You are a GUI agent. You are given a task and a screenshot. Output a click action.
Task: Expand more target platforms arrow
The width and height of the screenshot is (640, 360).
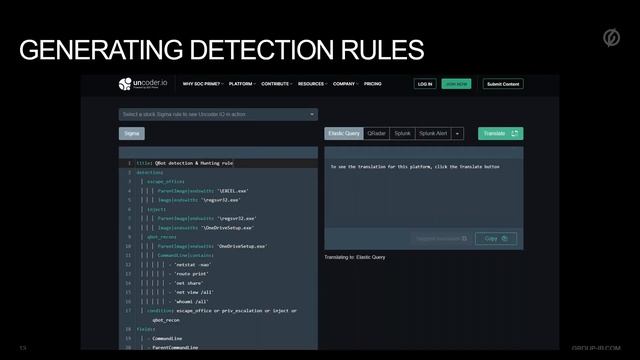pos(458,133)
